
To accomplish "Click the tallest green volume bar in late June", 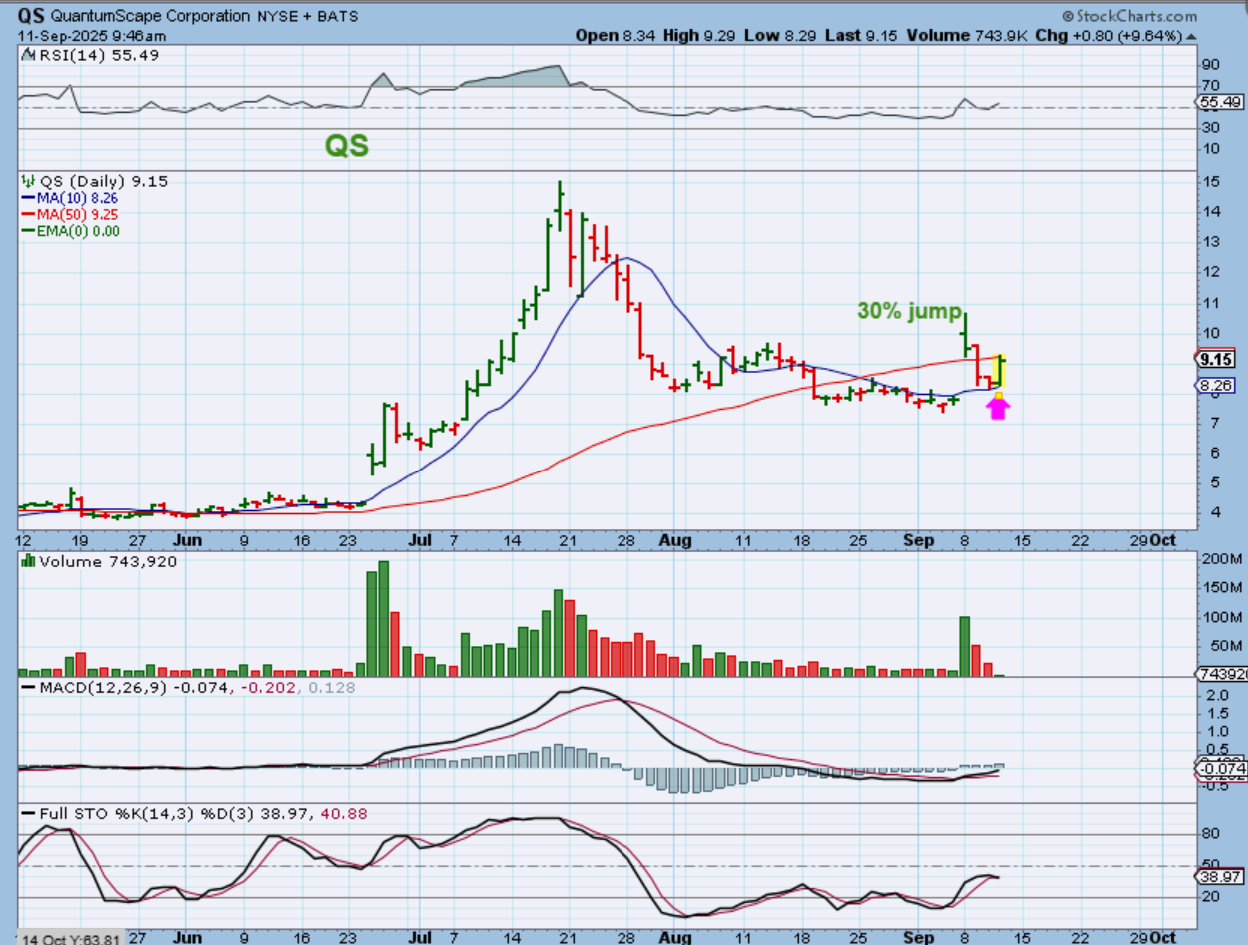I will tap(384, 619).
